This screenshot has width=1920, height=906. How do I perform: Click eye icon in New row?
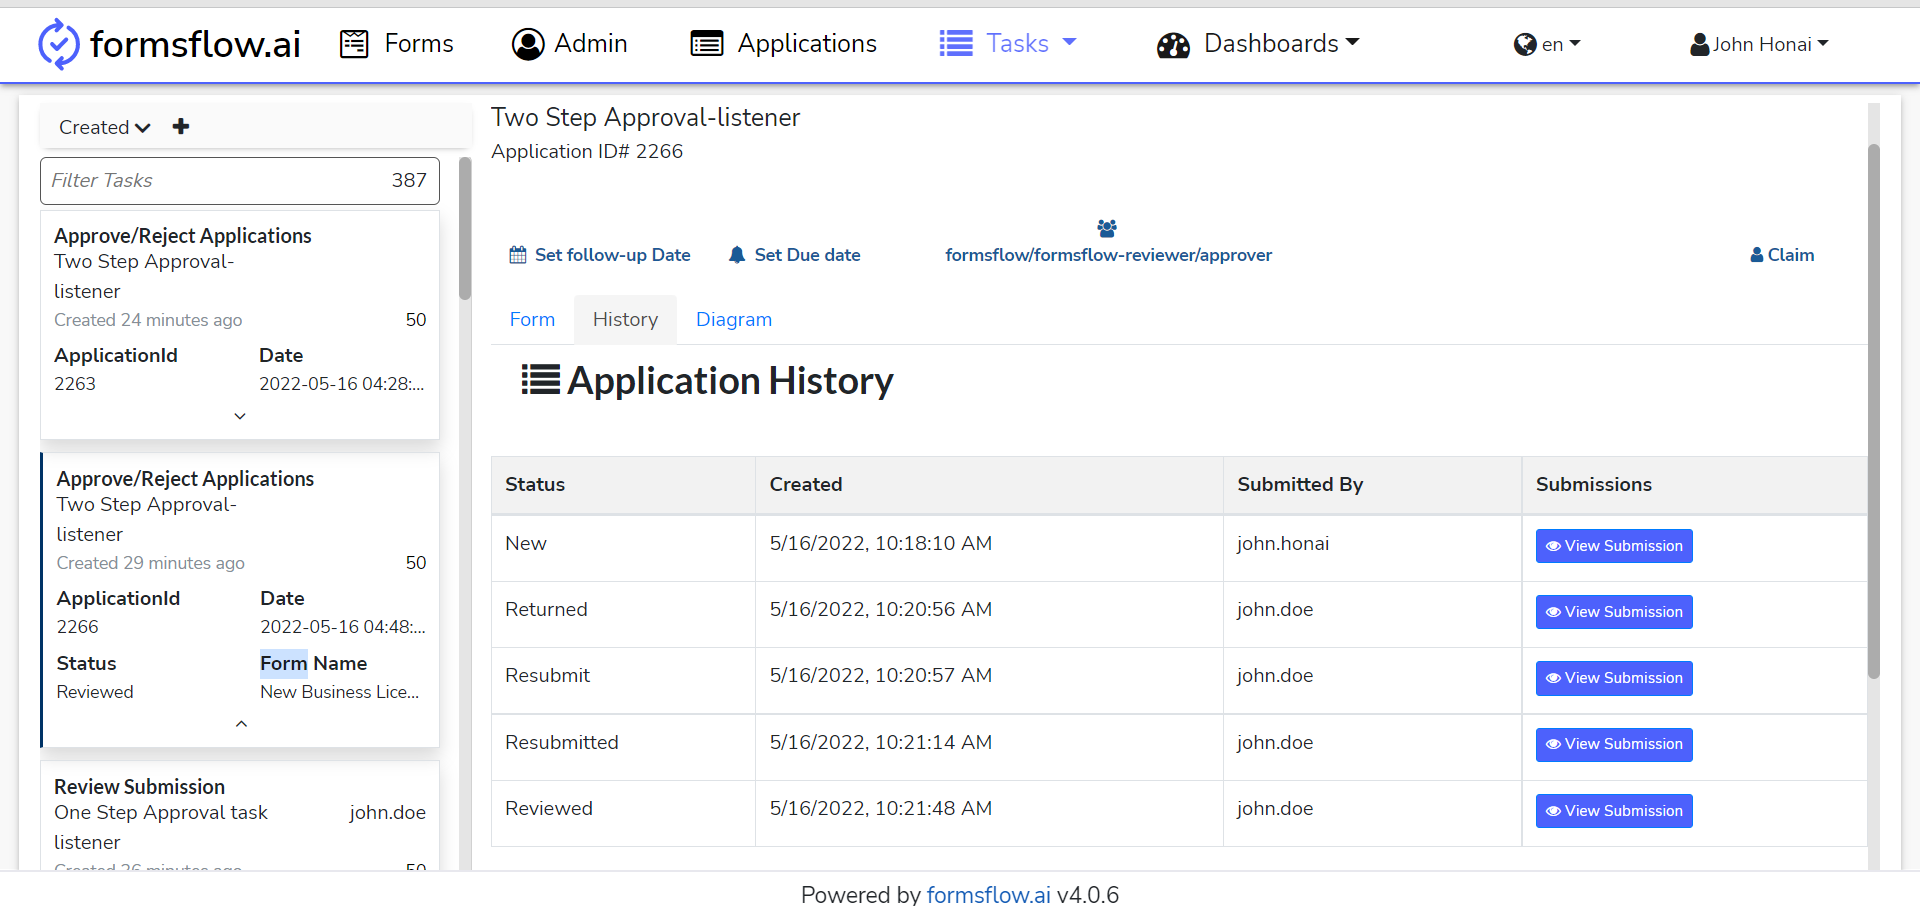(x=1553, y=546)
